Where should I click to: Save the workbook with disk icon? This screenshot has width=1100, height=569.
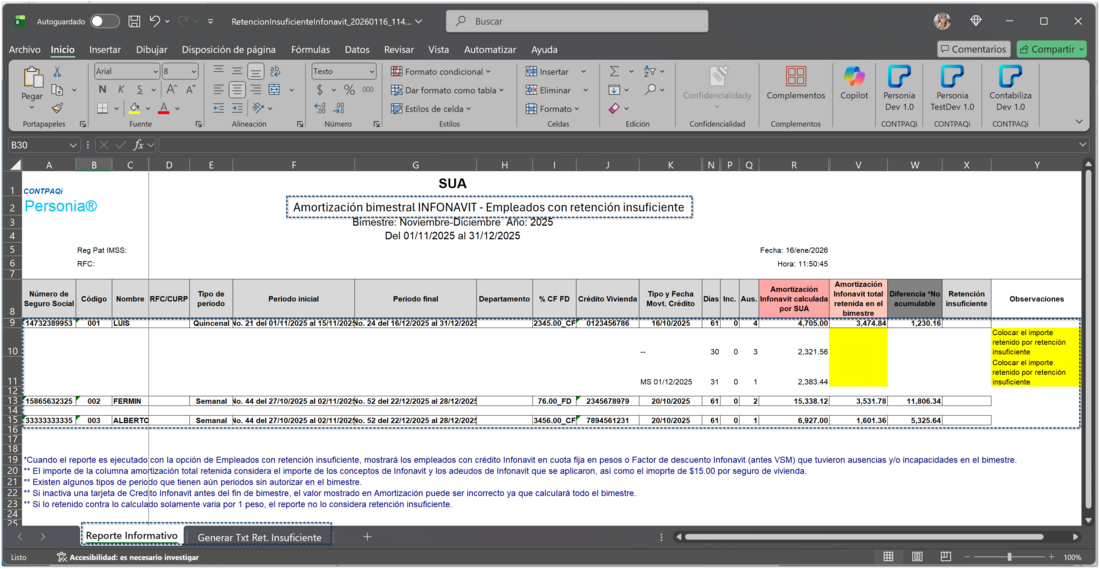pyautogui.click(x=133, y=21)
